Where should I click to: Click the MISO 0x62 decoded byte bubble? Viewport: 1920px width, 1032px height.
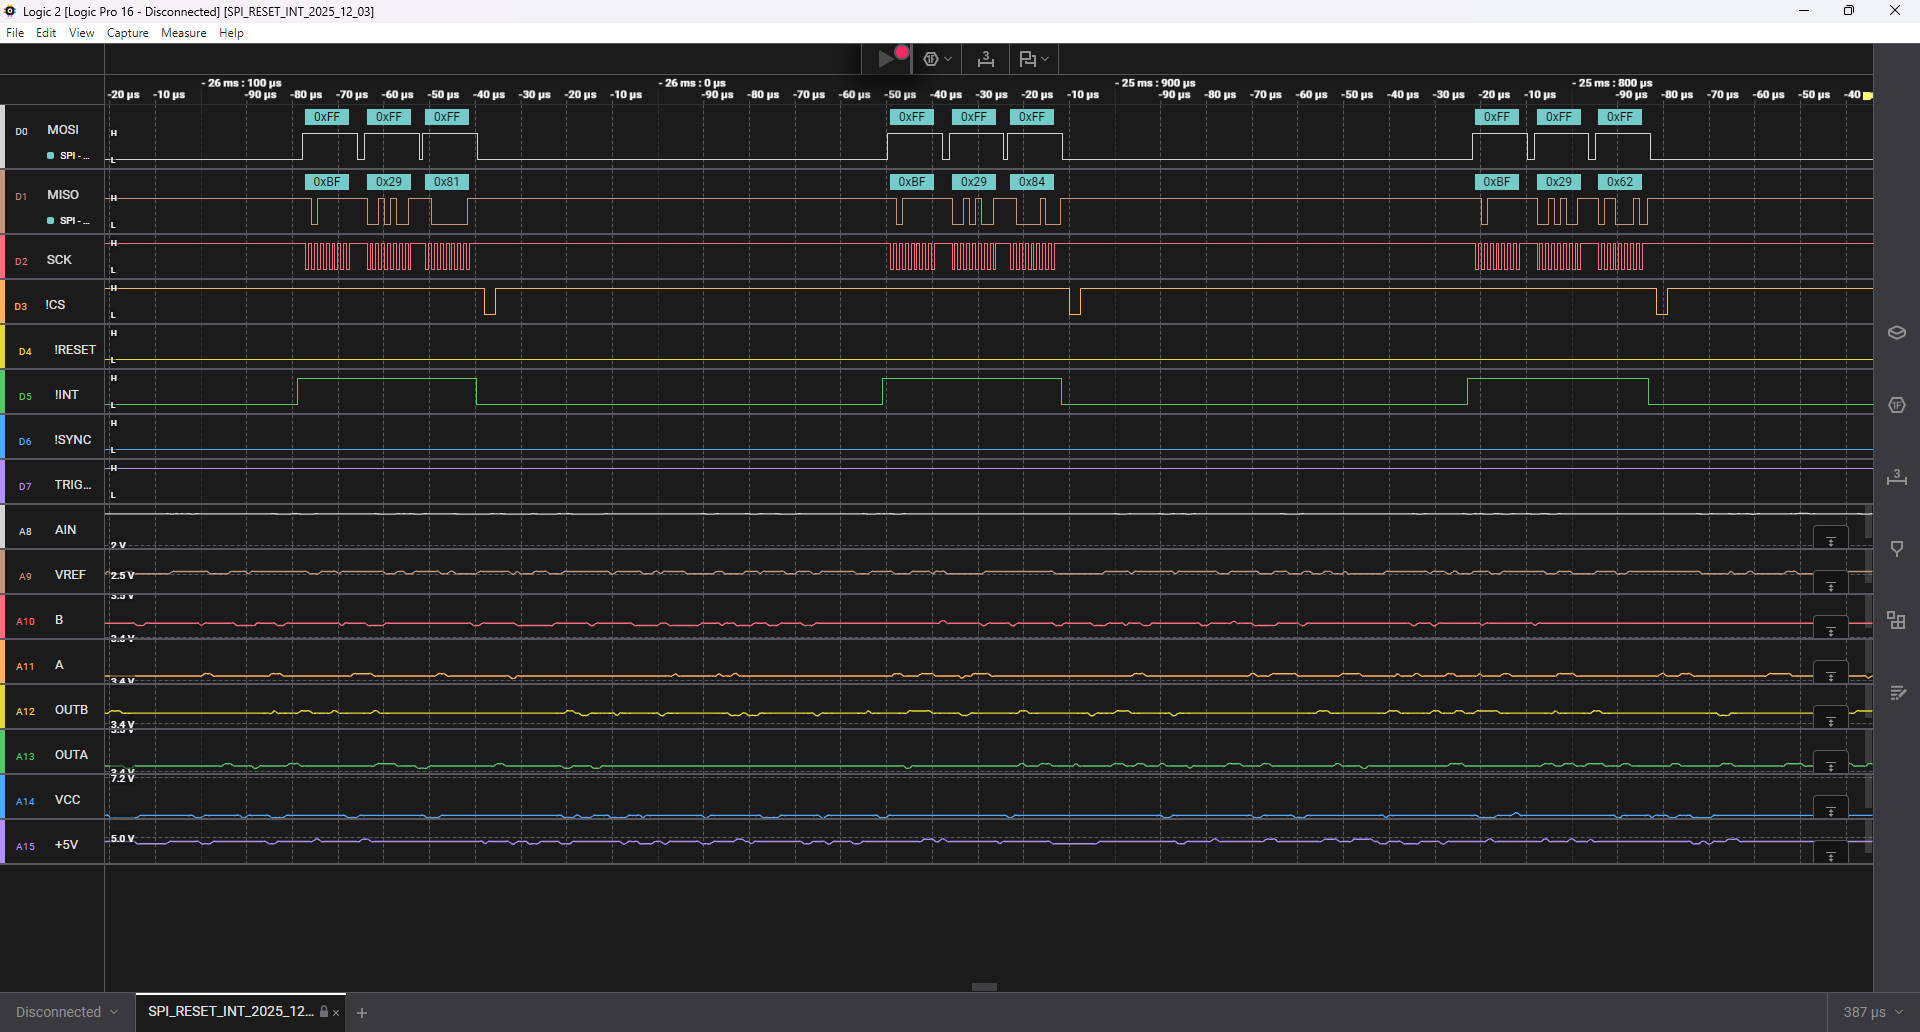pyautogui.click(x=1620, y=182)
